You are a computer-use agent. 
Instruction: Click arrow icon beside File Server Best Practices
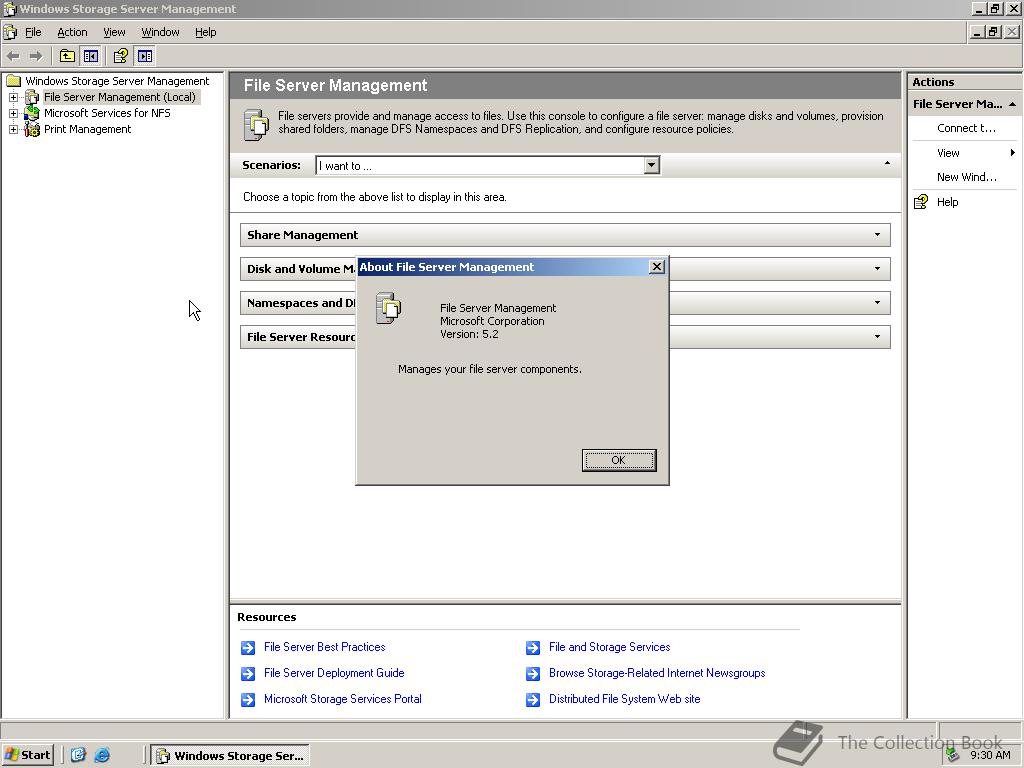point(248,648)
